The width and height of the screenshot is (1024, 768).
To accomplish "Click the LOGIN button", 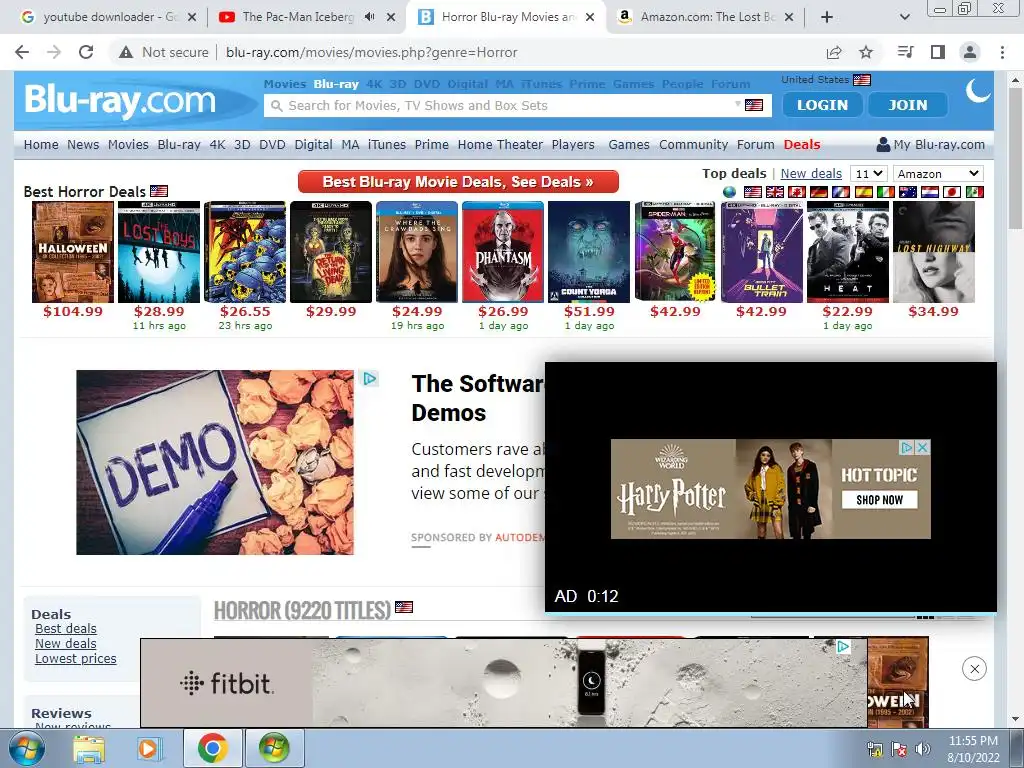I will point(822,104).
